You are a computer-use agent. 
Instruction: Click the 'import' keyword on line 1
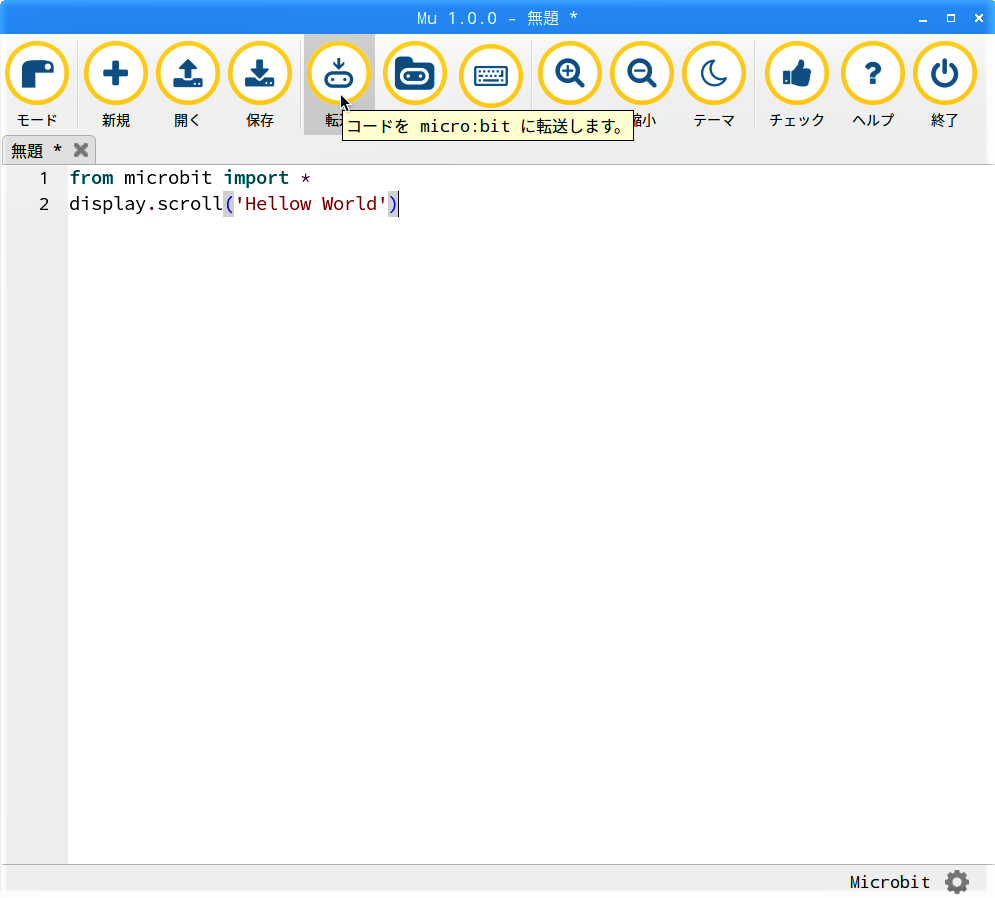(x=256, y=178)
